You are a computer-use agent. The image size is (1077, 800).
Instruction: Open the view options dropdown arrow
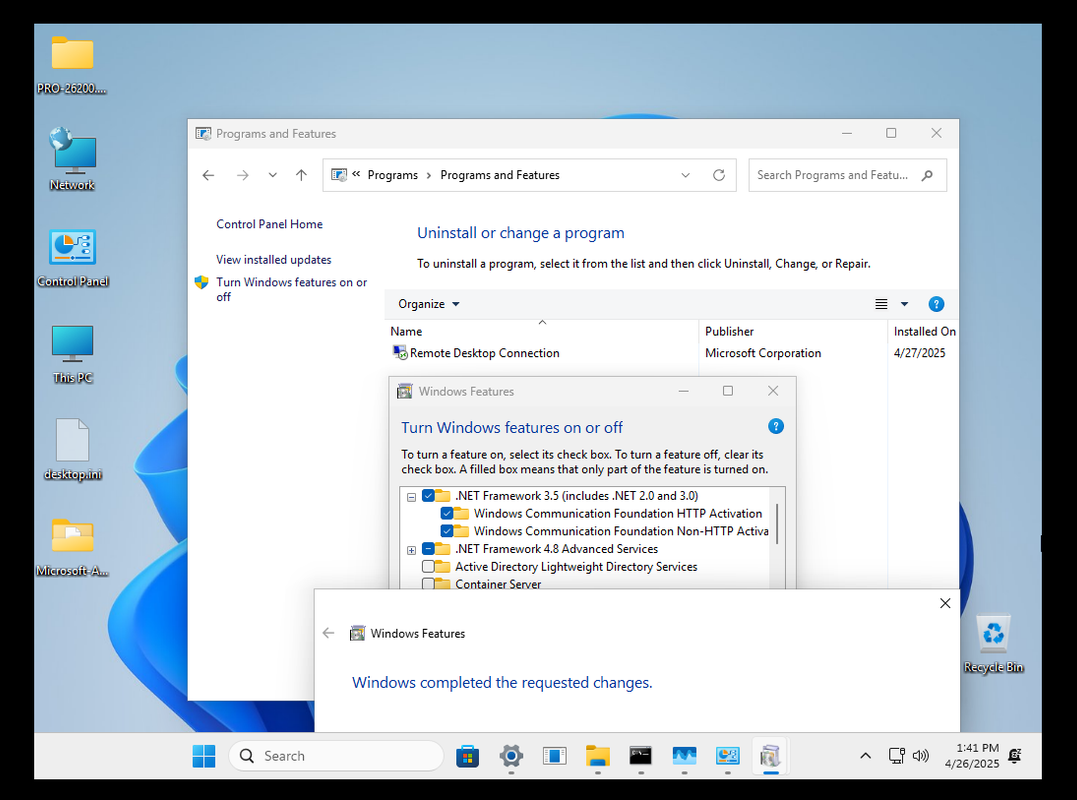[x=905, y=304]
